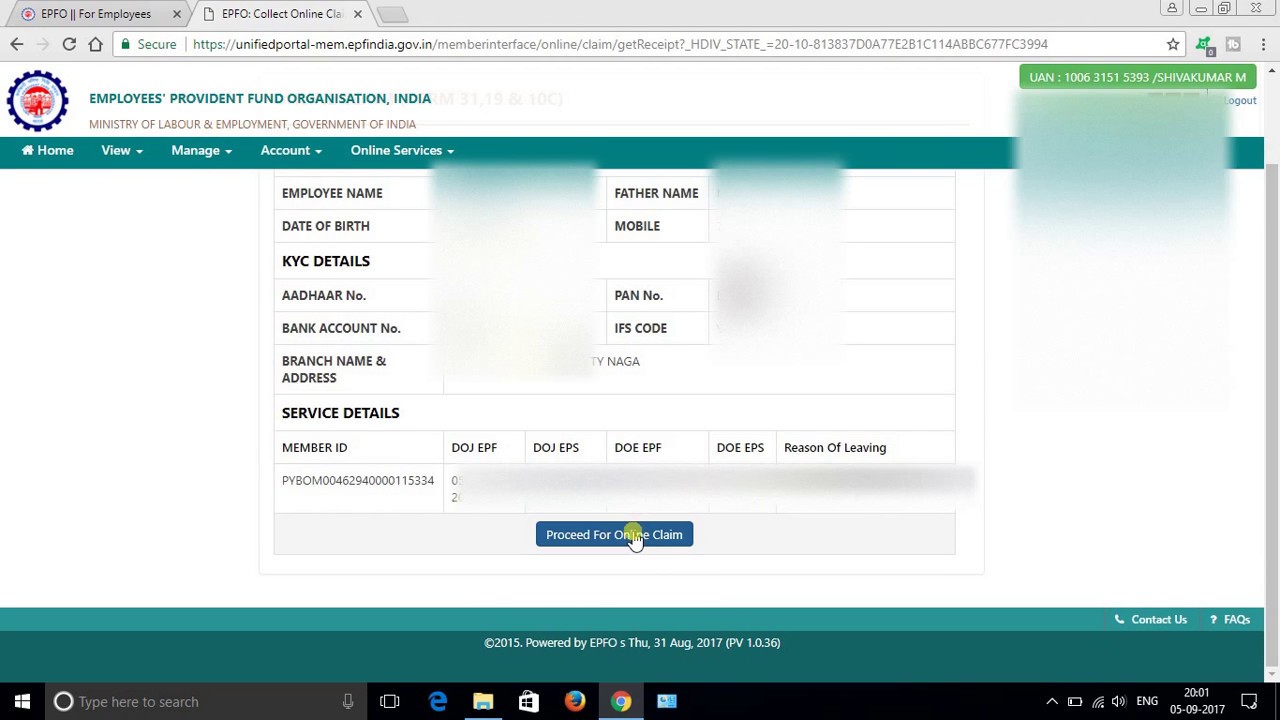The width and height of the screenshot is (1280, 720).
Task: Click KYC DETAILS heading
Action: click(x=326, y=261)
